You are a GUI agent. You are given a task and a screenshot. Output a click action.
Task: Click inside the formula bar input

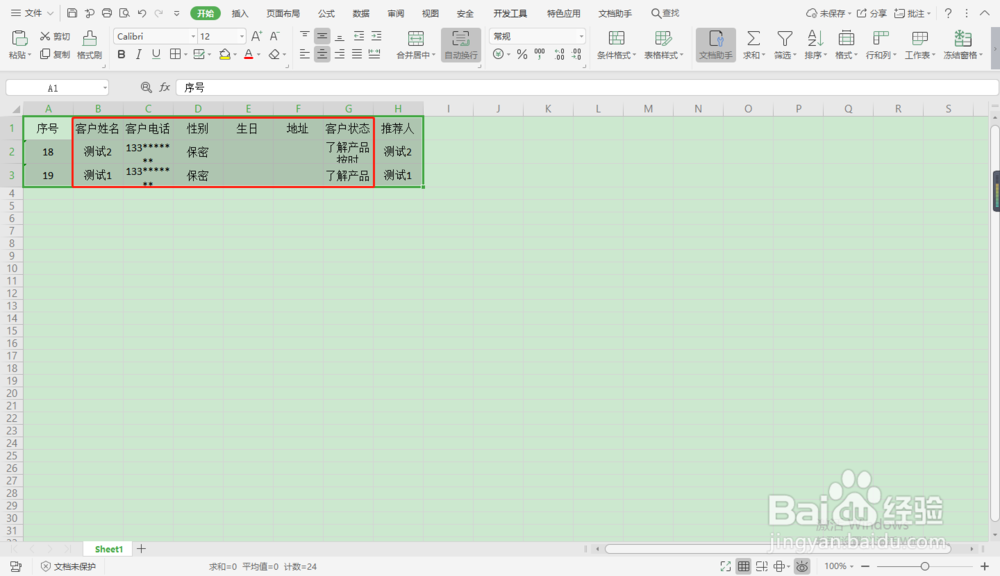coord(587,87)
